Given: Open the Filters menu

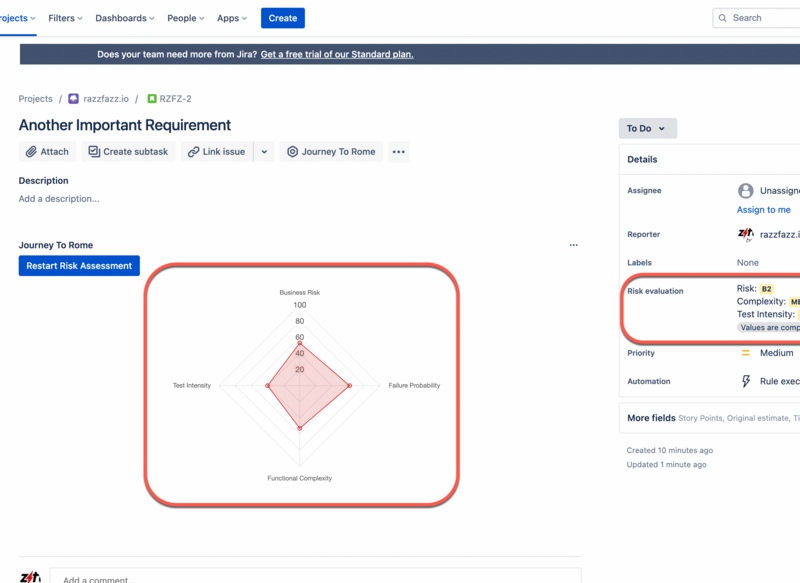Looking at the screenshot, I should point(65,18).
